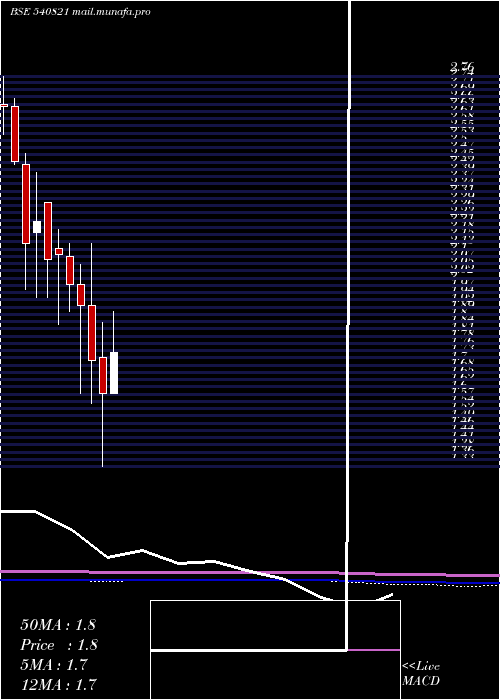Click the '5MA : 1.7' value
Screen dimensions: 500x700
(54, 665)
